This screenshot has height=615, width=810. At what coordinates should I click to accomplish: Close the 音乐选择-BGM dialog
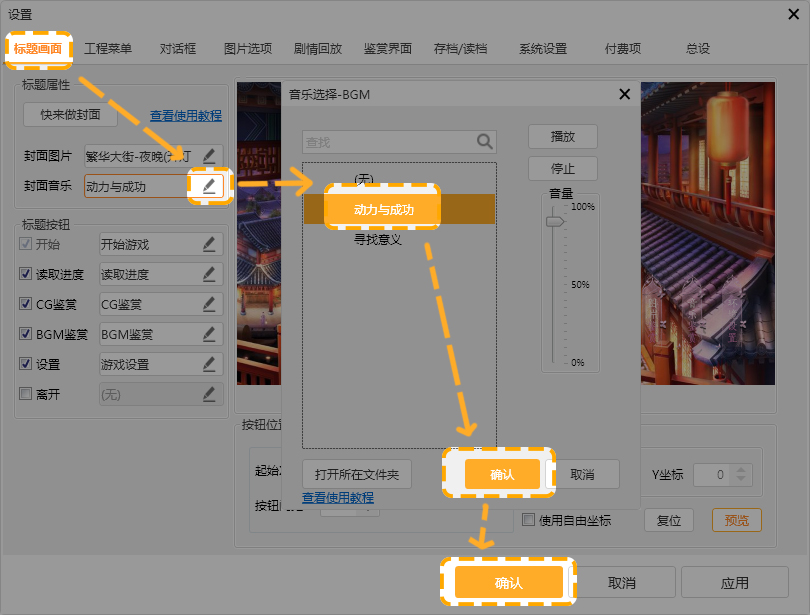click(x=625, y=94)
